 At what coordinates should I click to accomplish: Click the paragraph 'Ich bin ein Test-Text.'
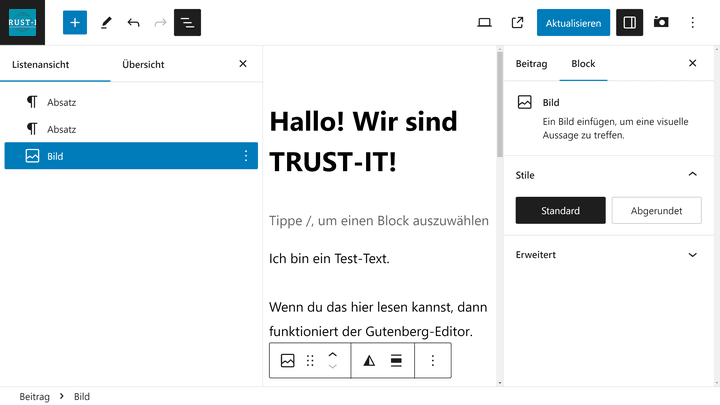point(329,259)
